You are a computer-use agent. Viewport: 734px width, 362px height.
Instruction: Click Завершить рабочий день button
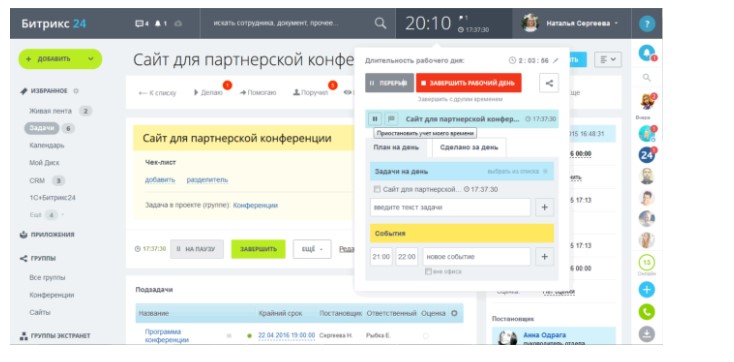coord(469,83)
